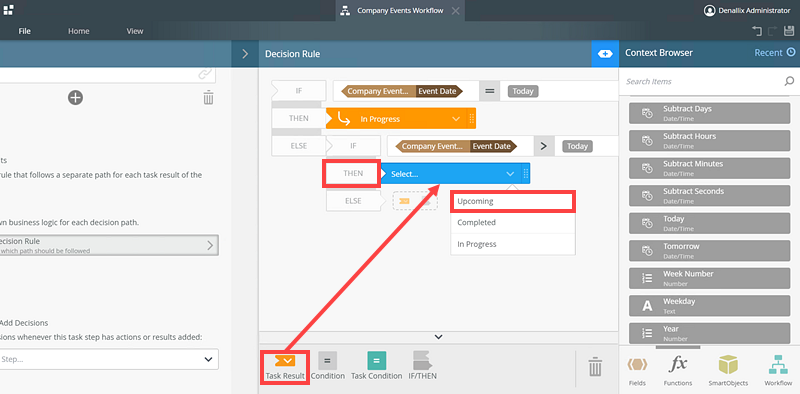Click the first ELSE label

pyautogui.click(x=298, y=146)
